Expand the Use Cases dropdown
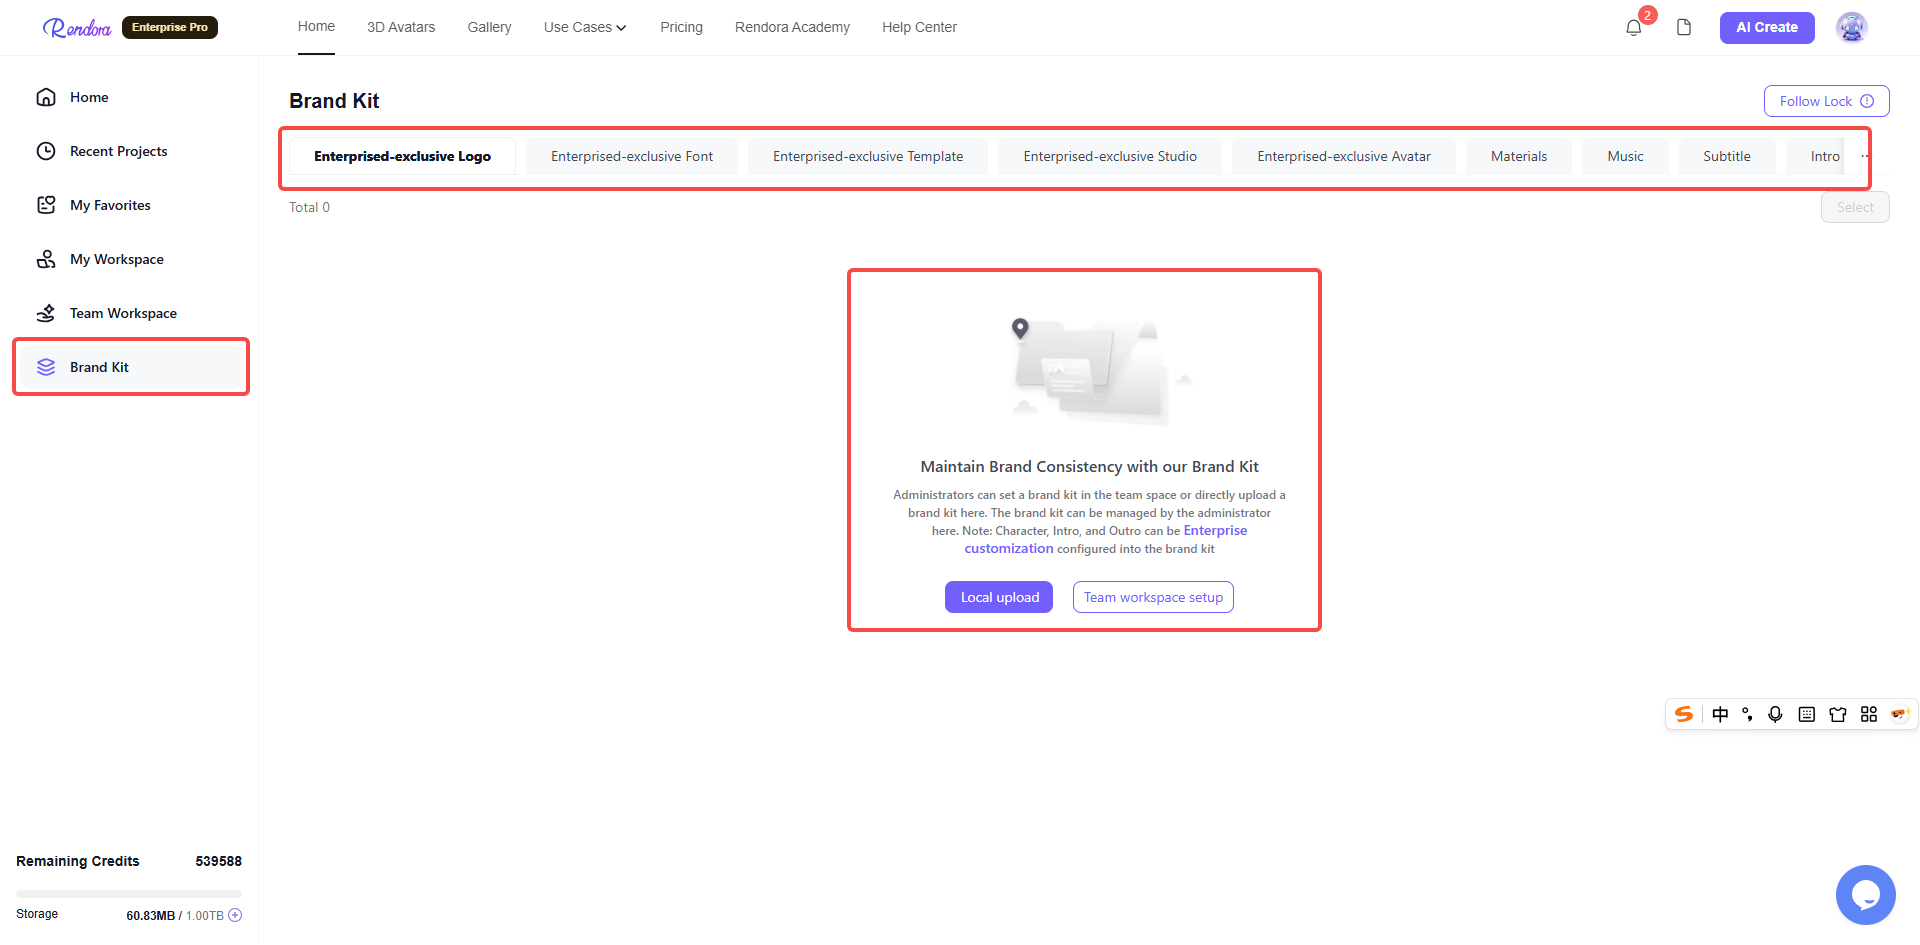 click(x=585, y=27)
